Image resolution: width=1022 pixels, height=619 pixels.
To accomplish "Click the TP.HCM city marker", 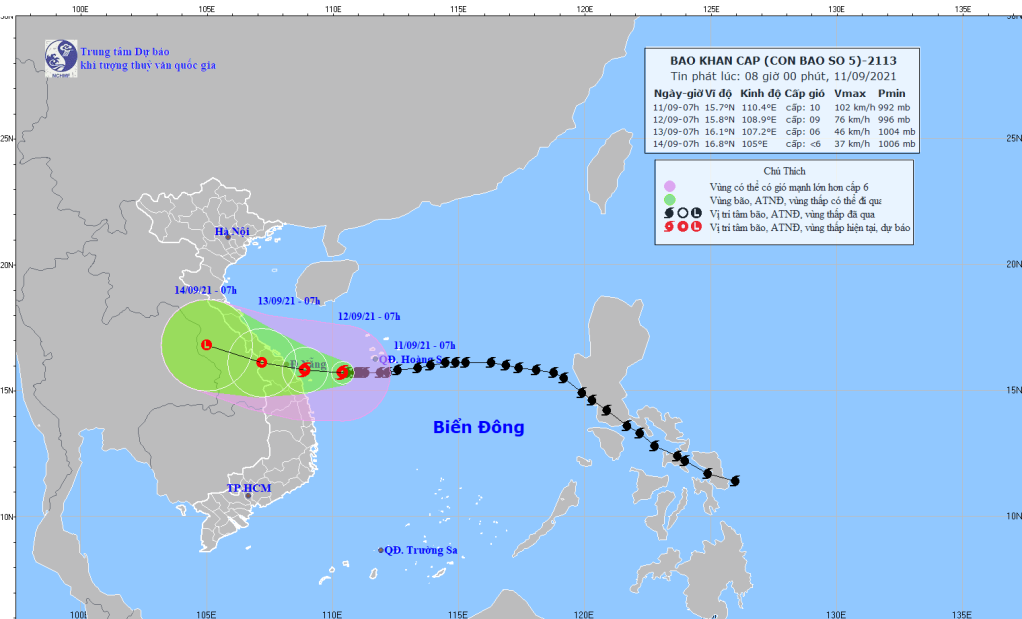I will coord(248,495).
